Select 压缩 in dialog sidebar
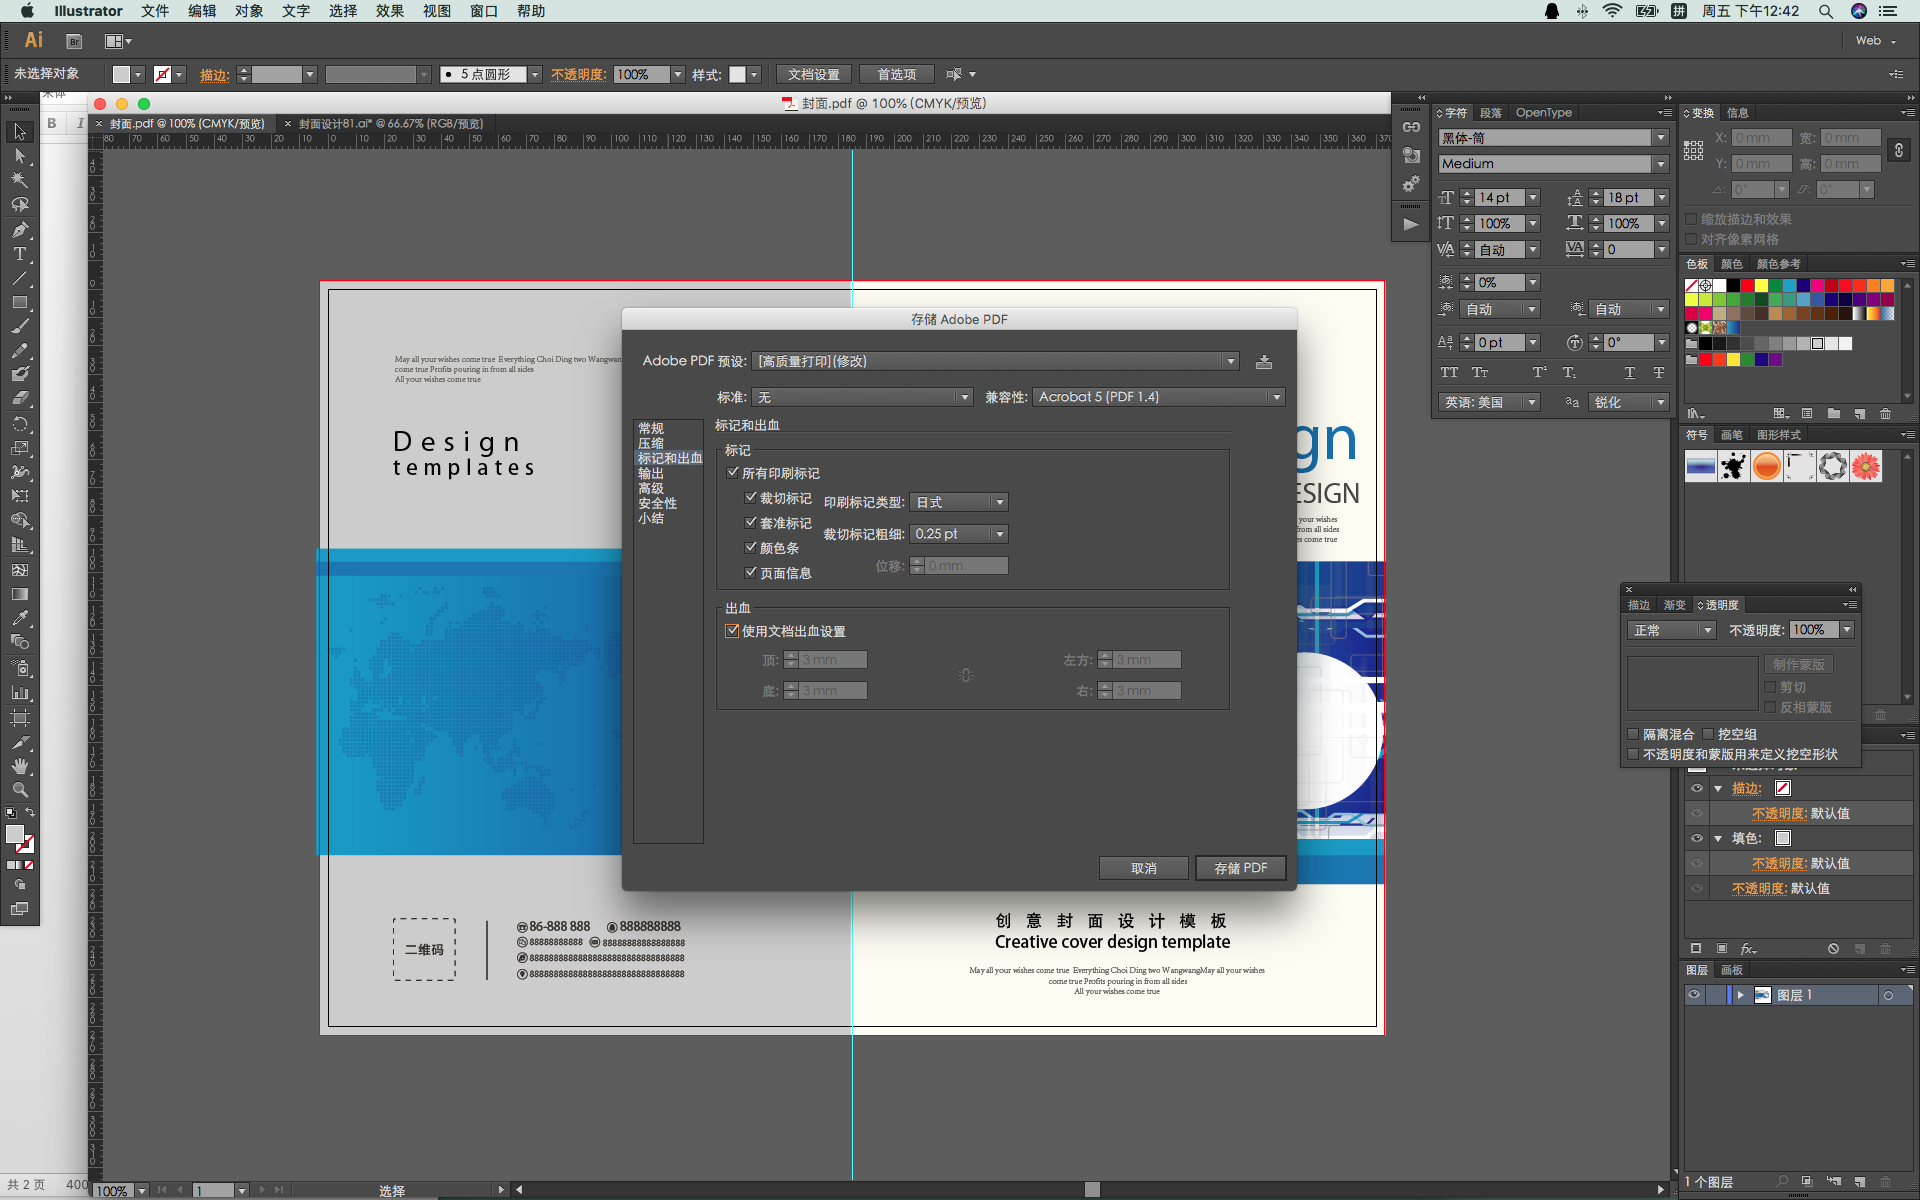The image size is (1920, 1200). (651, 443)
